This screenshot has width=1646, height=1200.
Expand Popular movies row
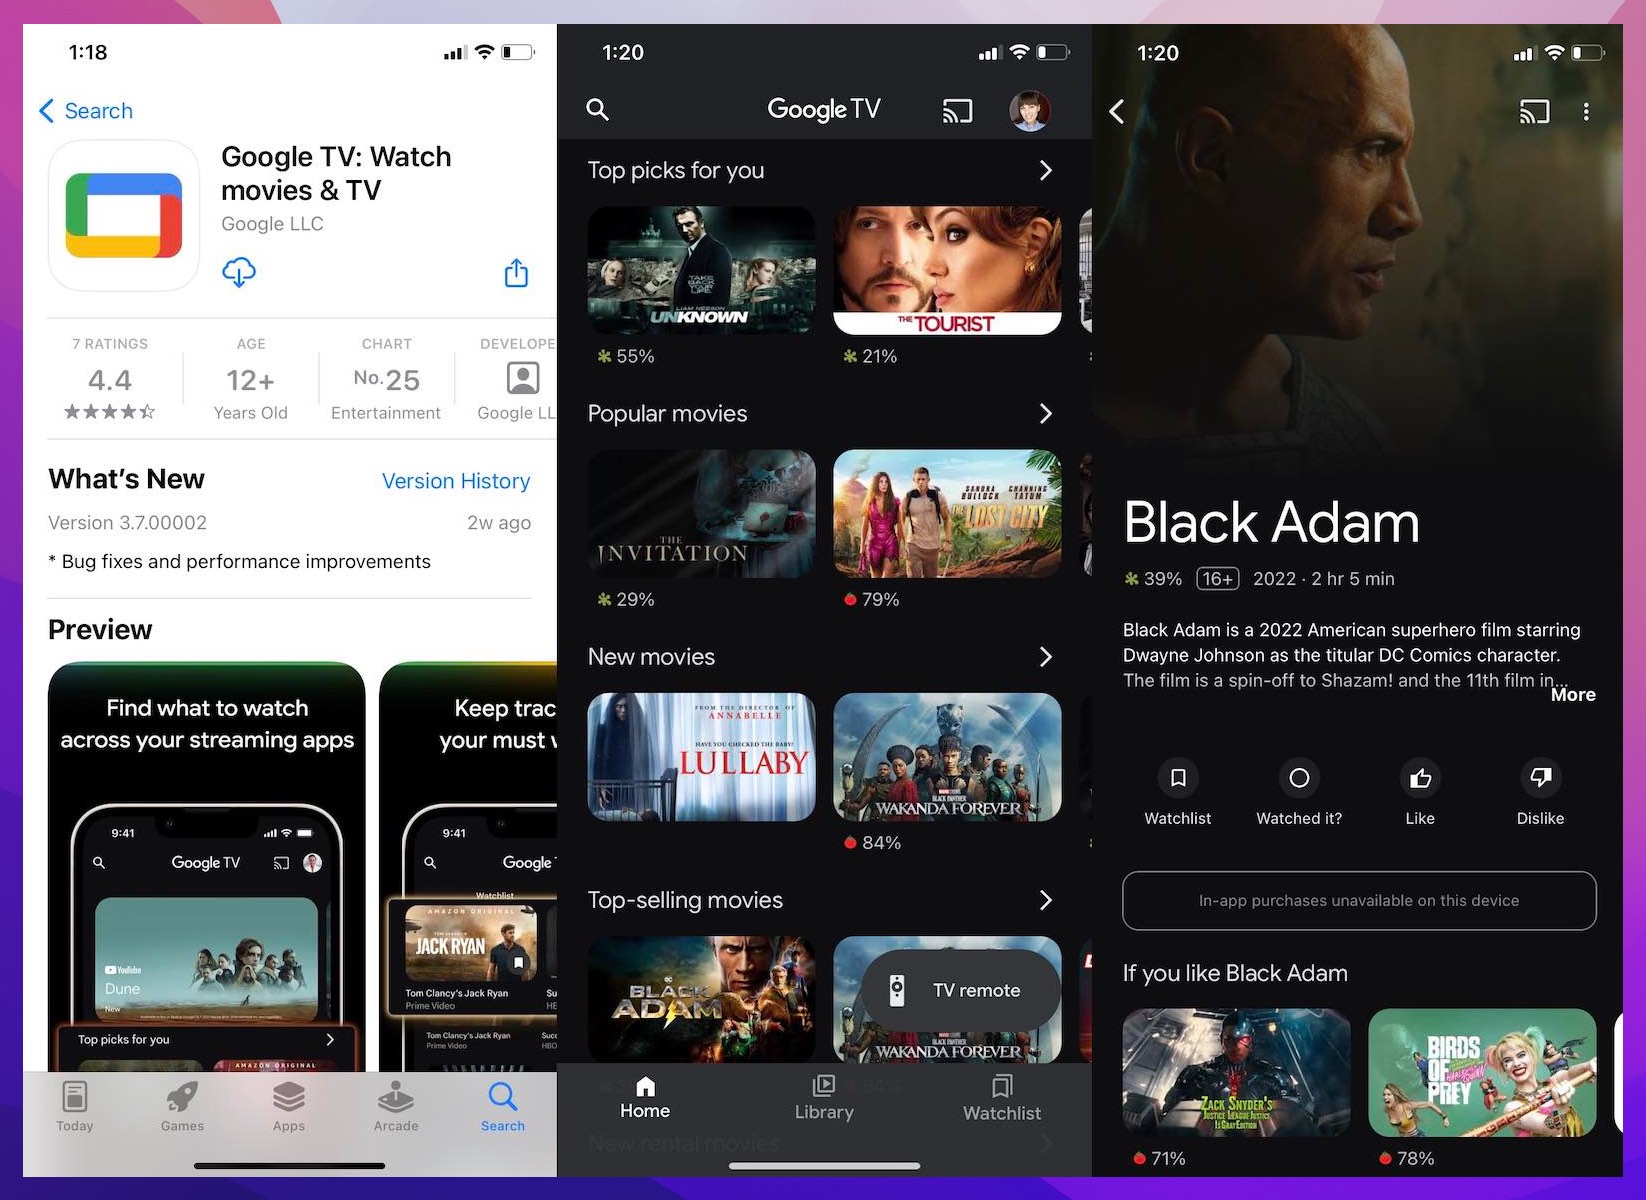pyautogui.click(x=1045, y=414)
